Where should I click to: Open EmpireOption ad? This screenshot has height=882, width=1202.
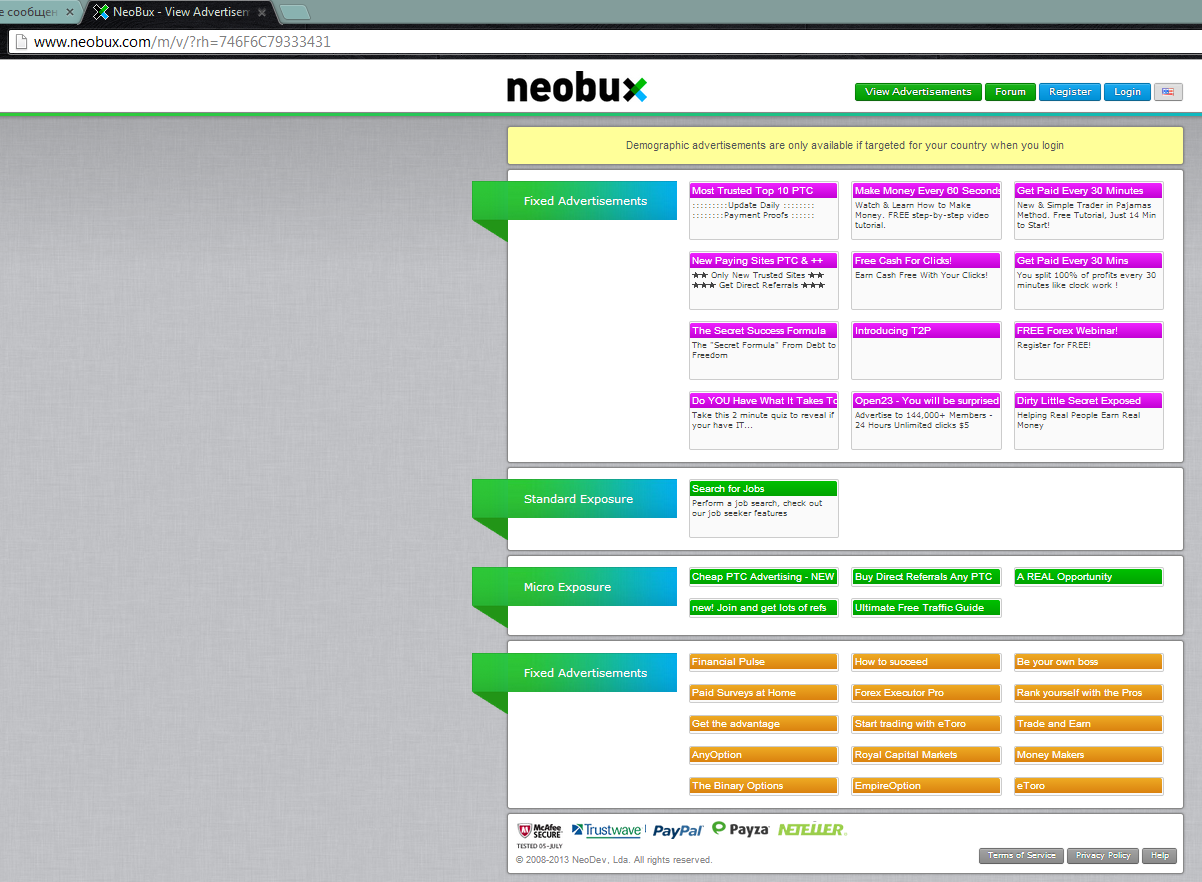pyautogui.click(x=926, y=786)
